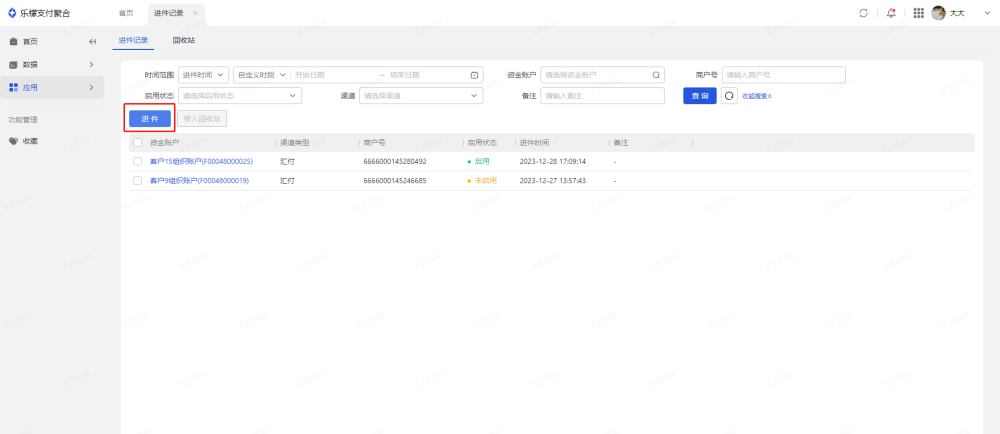1000x434 pixels.
Task: Click the 资金账户 select field
Action: pyautogui.click(x=603, y=75)
